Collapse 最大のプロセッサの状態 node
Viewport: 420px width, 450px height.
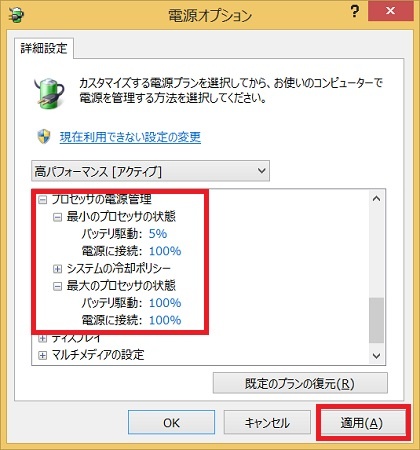coord(57,286)
